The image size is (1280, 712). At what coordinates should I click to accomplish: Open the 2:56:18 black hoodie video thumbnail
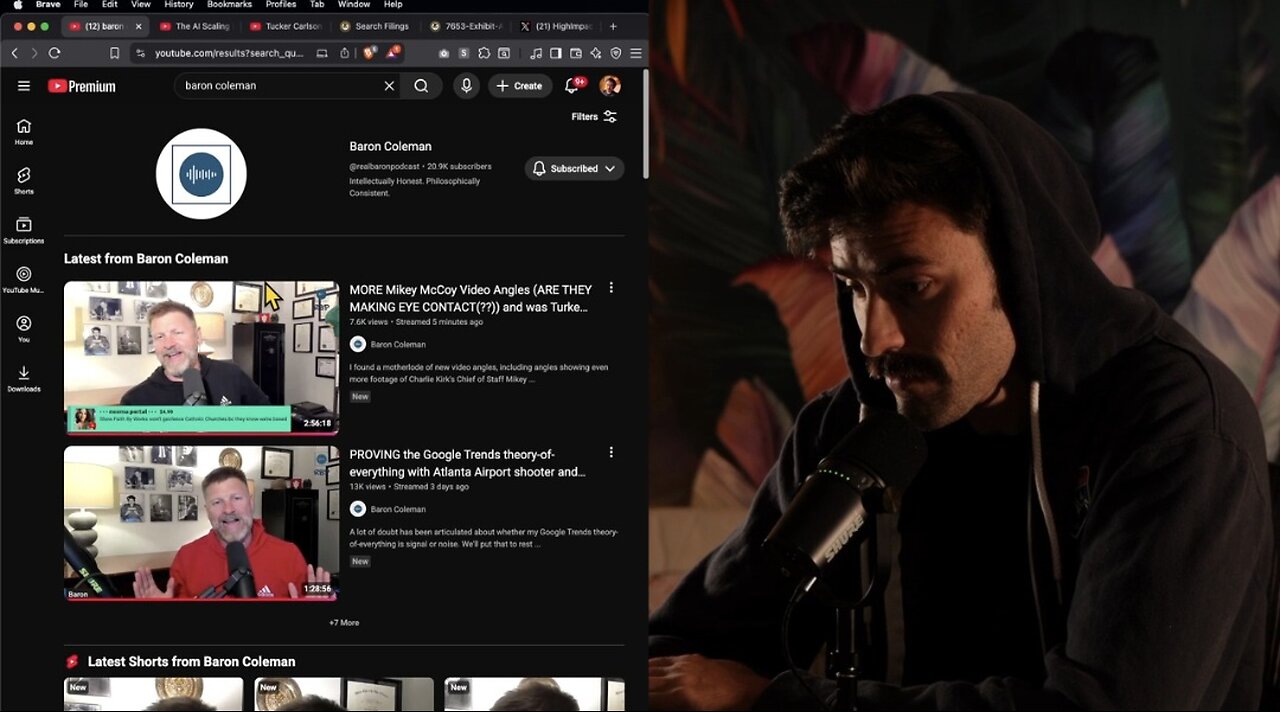pos(201,358)
